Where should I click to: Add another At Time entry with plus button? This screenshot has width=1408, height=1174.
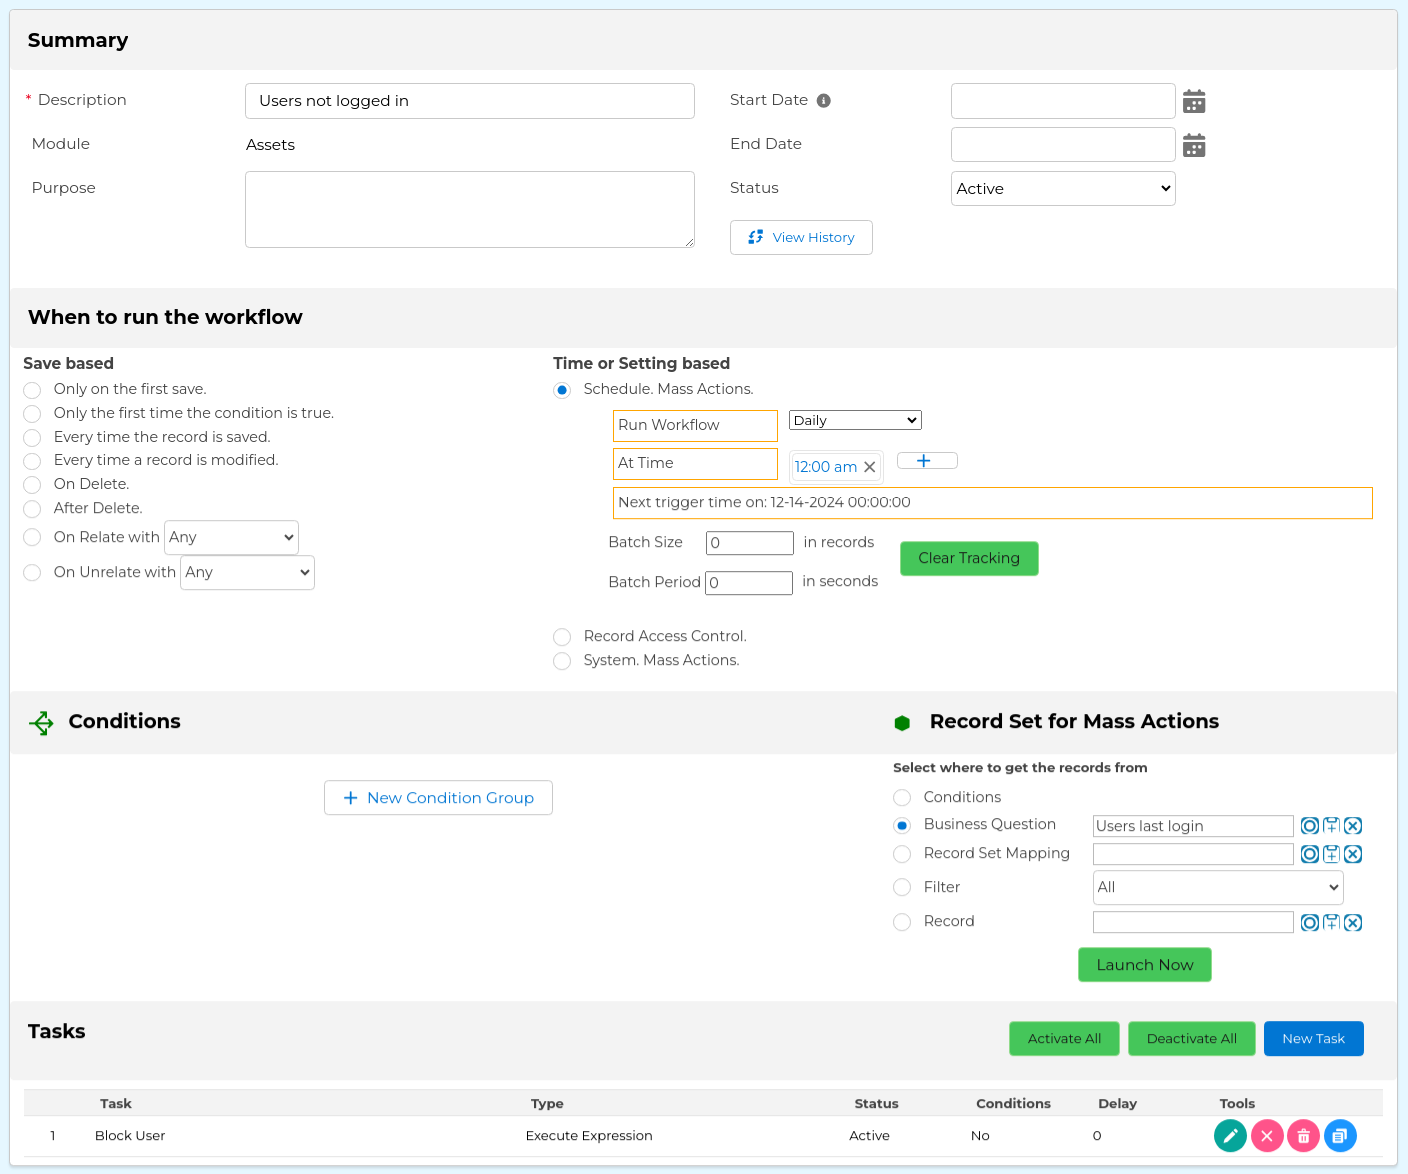pos(927,461)
